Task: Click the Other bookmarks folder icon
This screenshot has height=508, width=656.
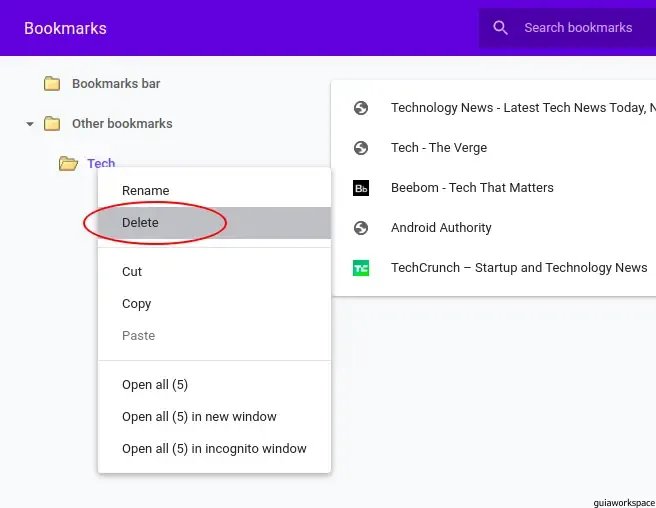Action: 52,124
